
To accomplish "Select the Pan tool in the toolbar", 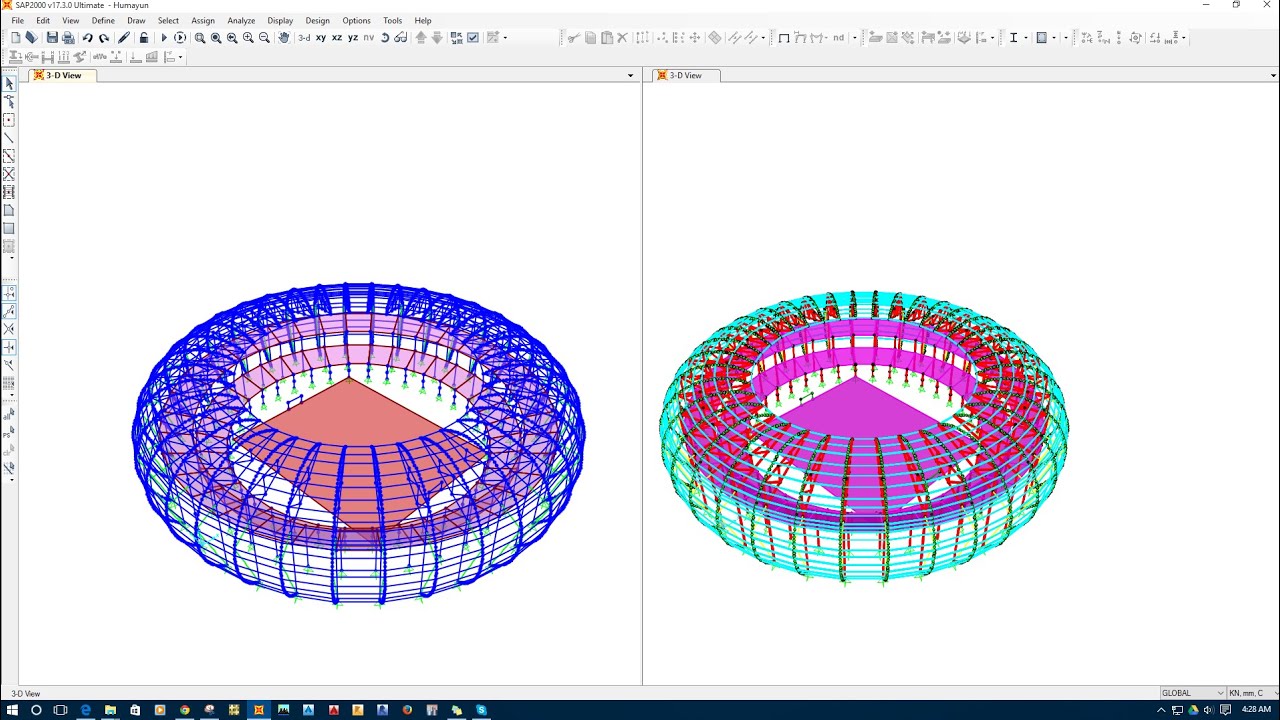I will click(x=284, y=37).
